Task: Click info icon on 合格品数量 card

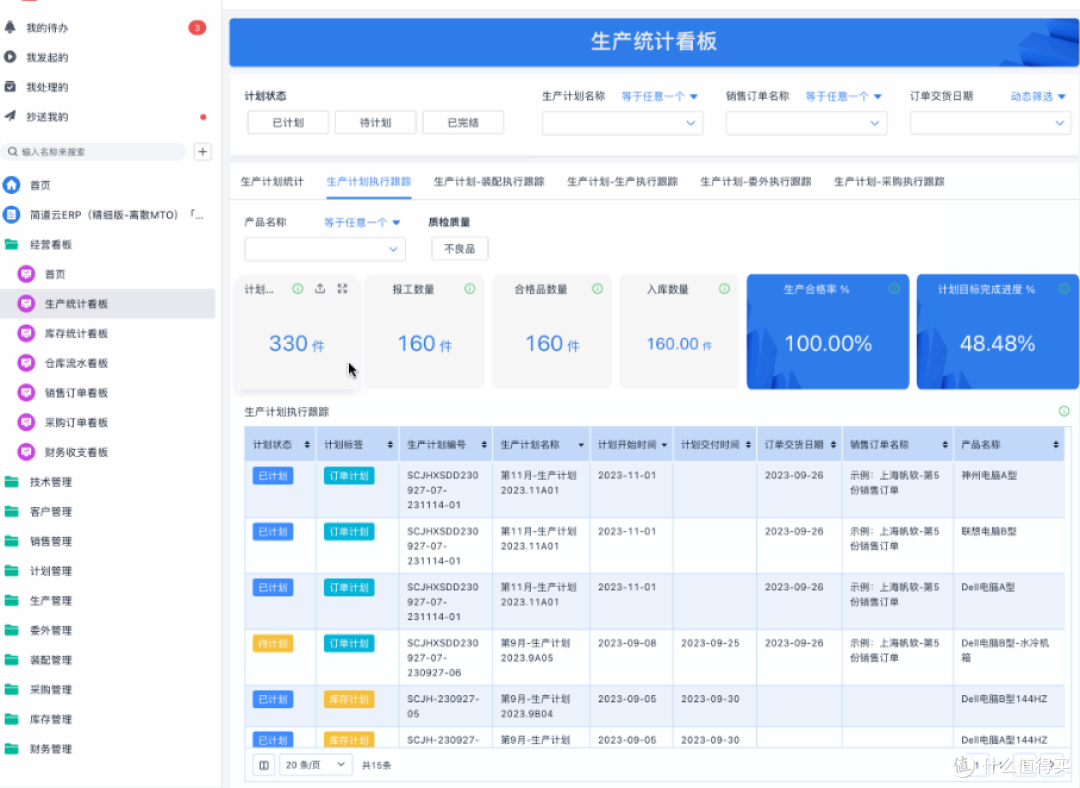Action: [x=597, y=289]
